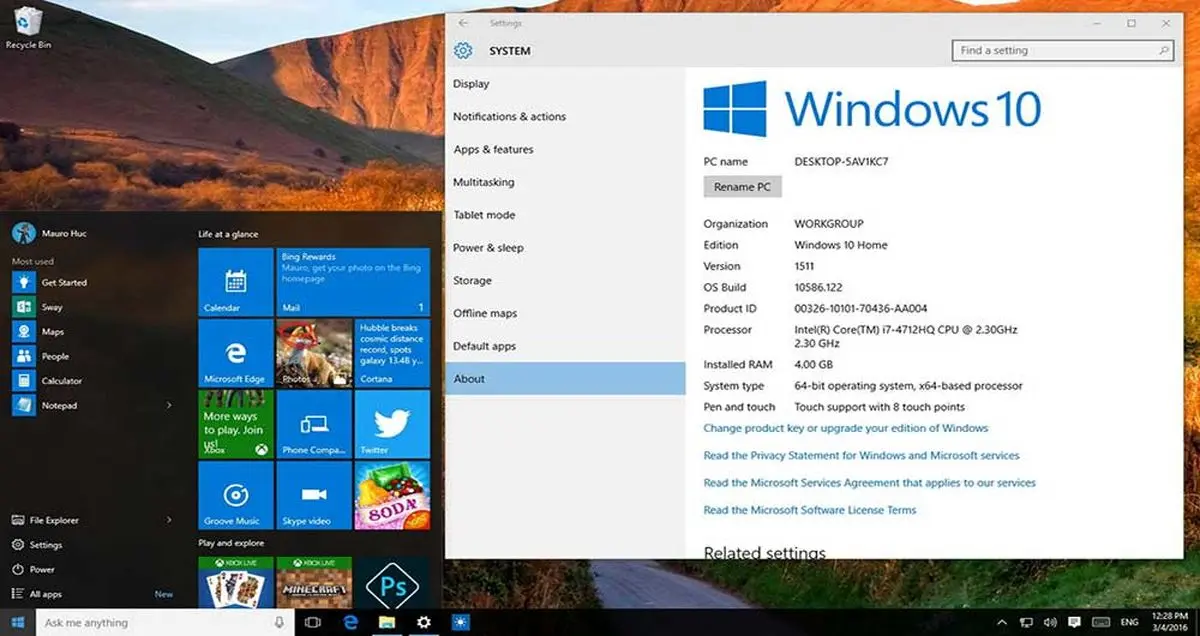Open the Calendar tile
1200x636 pixels.
click(235, 282)
